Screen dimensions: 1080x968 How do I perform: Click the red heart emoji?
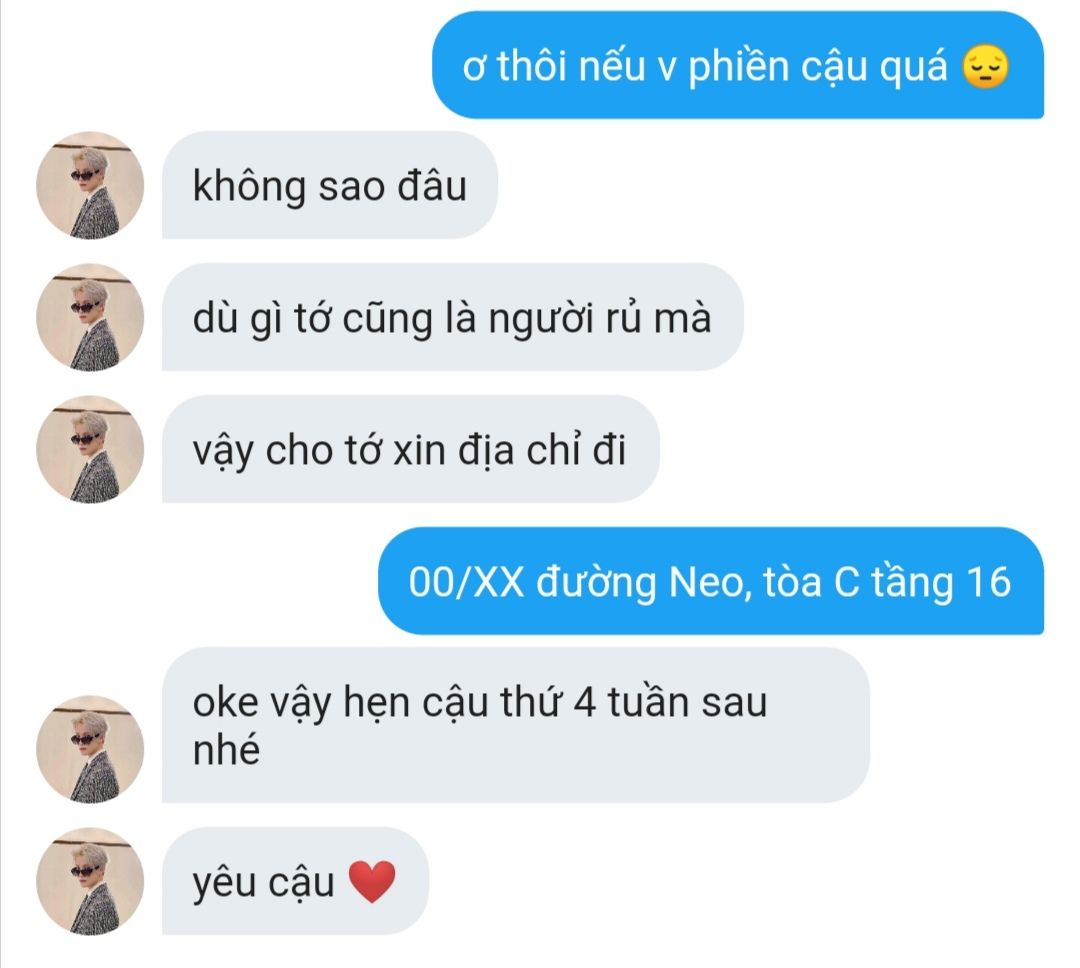point(372,882)
